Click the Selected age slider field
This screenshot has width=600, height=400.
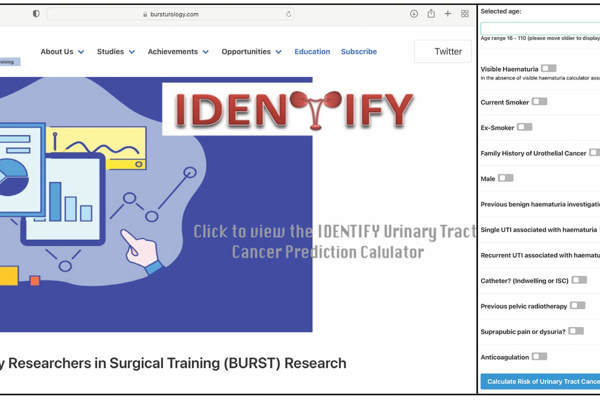(540, 27)
